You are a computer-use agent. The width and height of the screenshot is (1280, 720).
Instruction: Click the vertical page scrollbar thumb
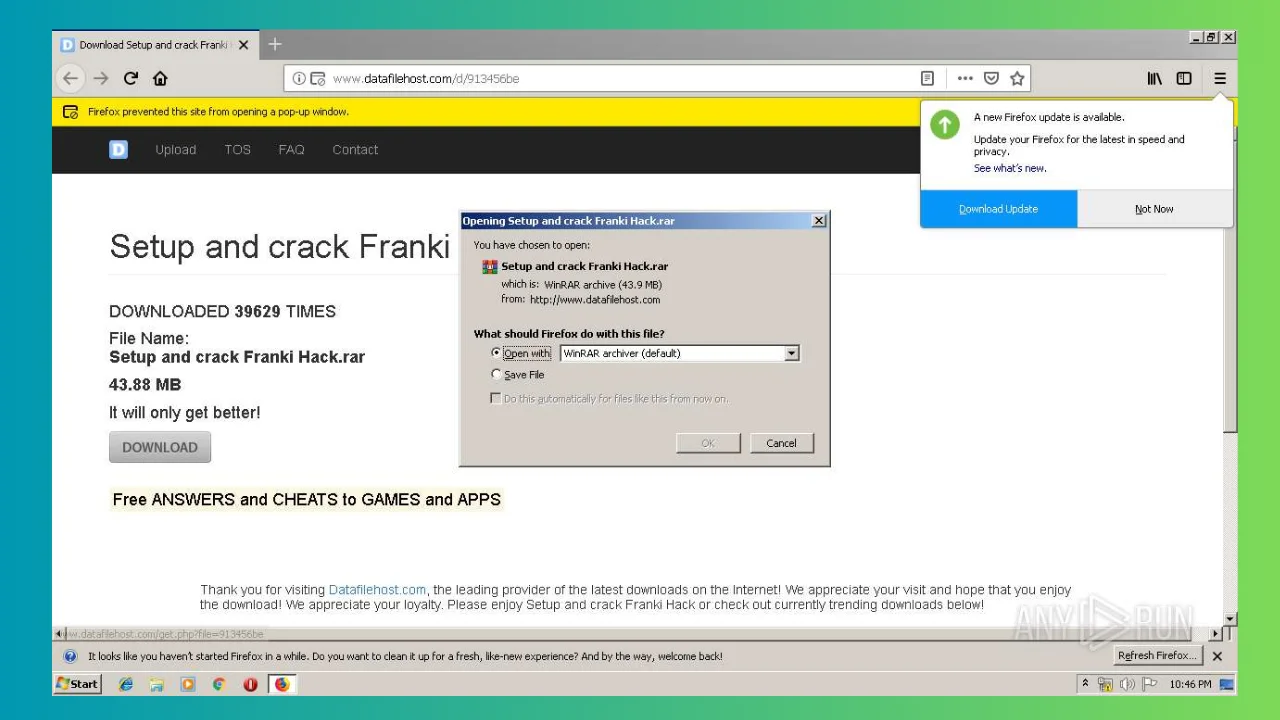tap(1230, 280)
